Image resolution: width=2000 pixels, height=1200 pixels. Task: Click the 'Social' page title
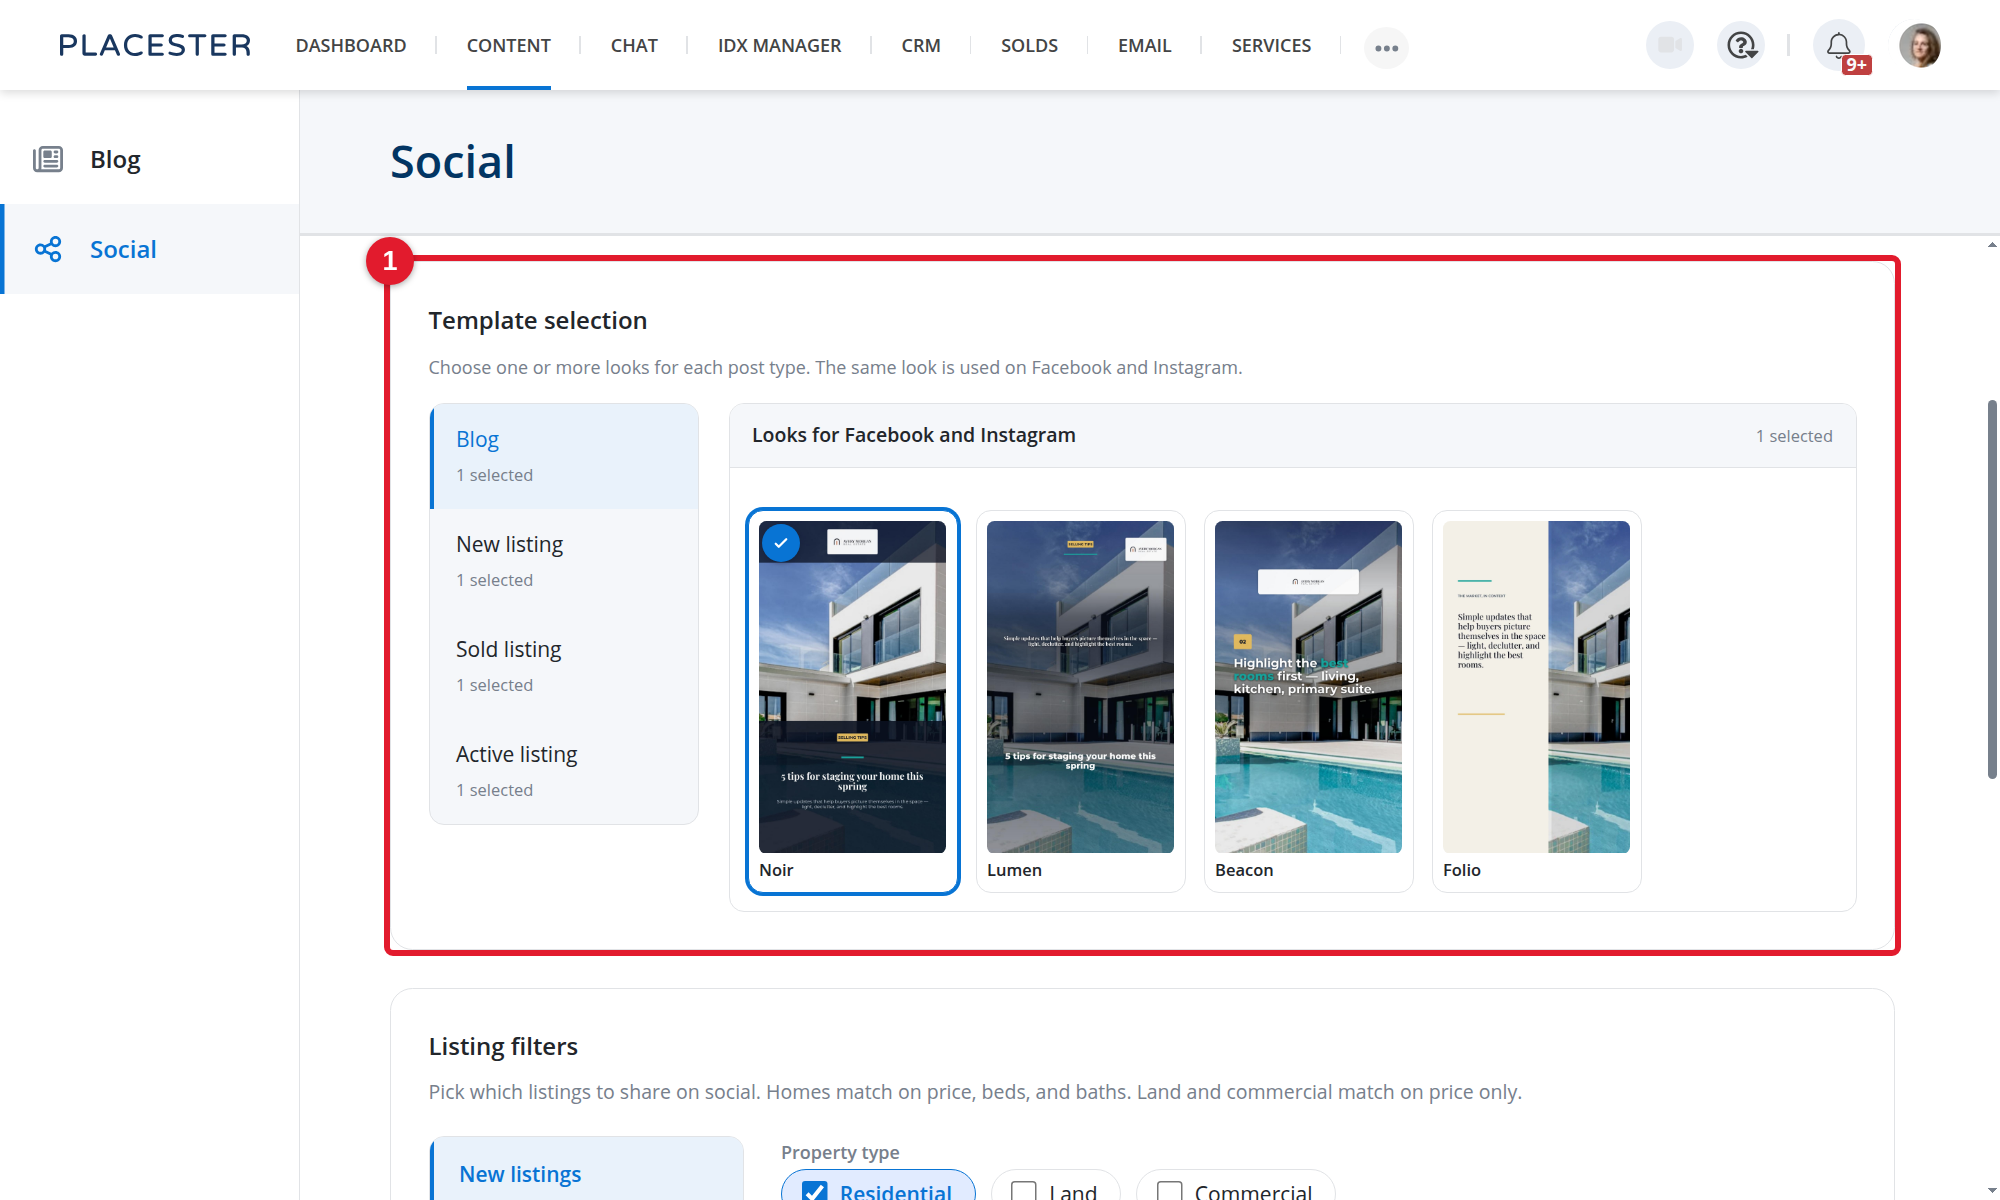coord(452,162)
